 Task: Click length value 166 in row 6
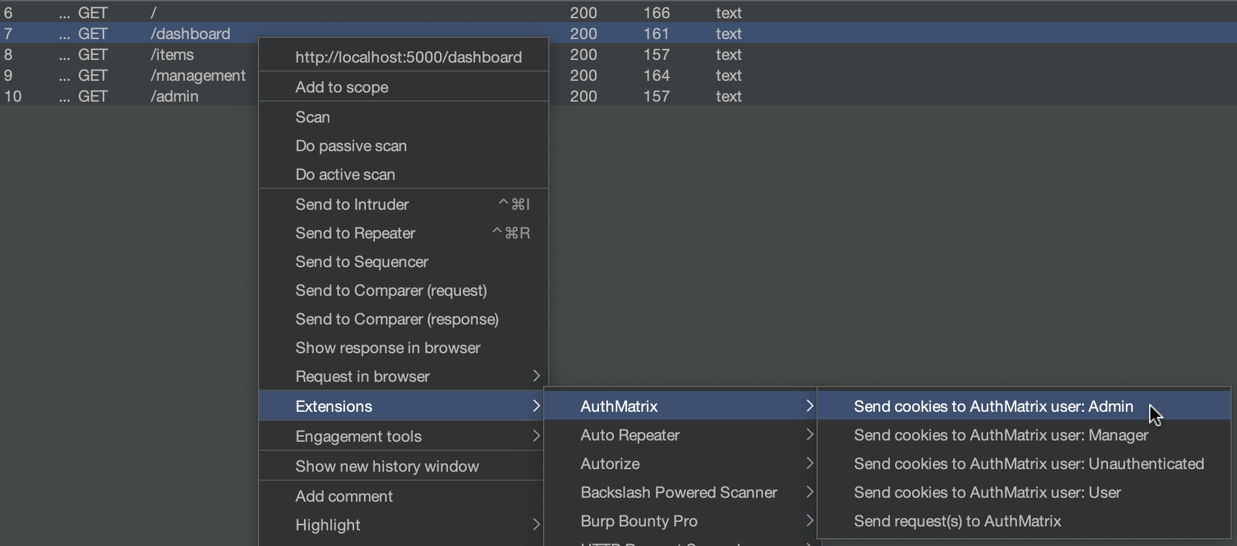coord(656,13)
